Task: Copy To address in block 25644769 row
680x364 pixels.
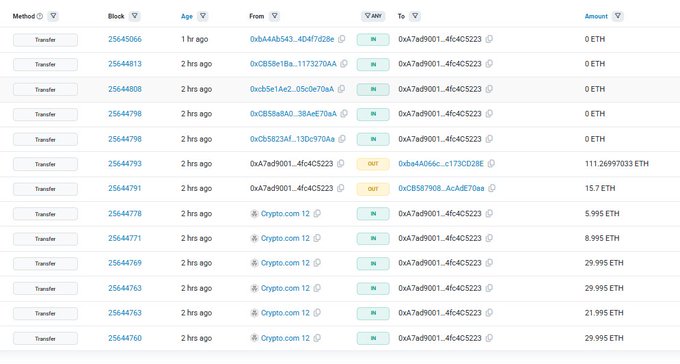Action: 489,263
